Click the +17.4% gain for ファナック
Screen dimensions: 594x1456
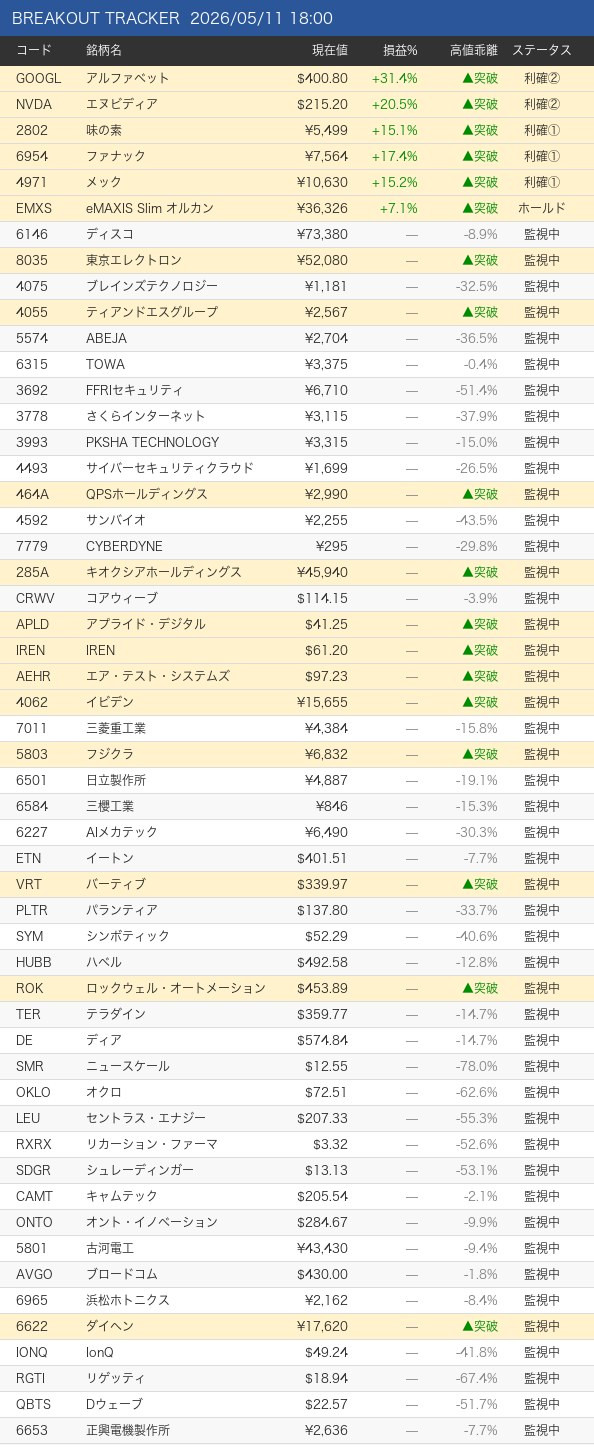(395, 156)
